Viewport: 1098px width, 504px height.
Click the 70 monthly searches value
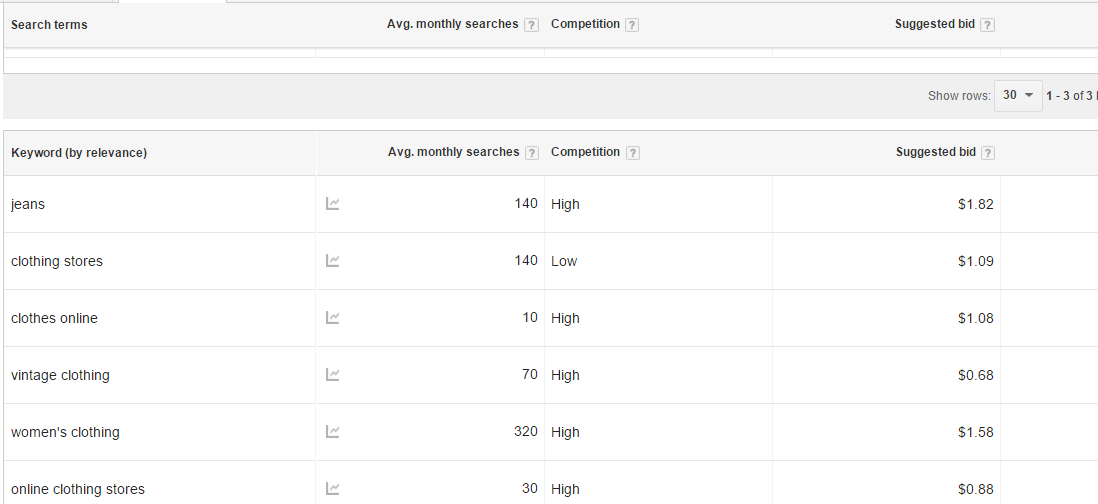click(530, 374)
